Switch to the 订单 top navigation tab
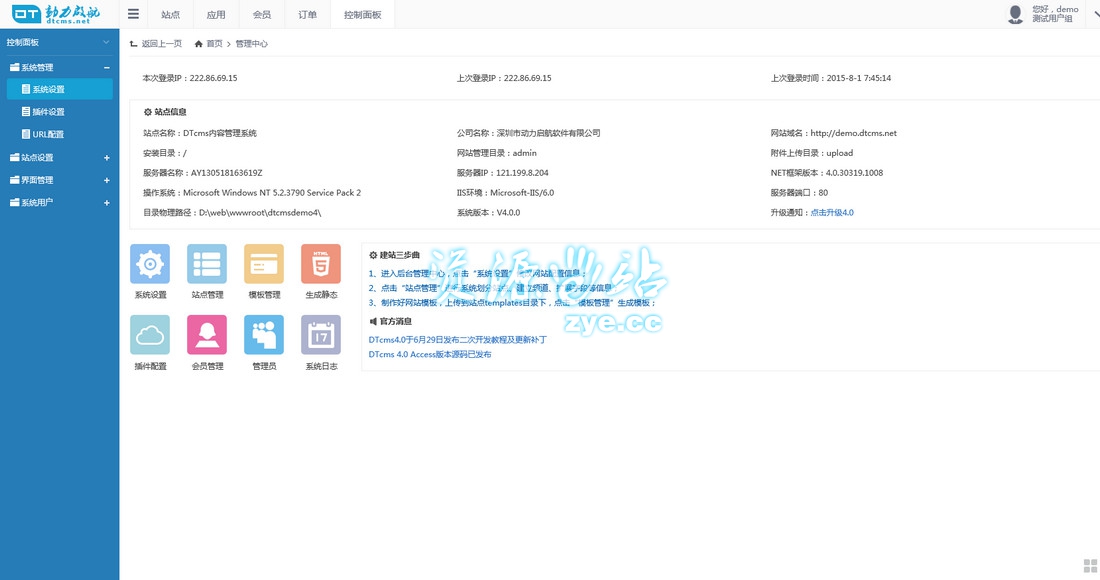 pos(307,15)
